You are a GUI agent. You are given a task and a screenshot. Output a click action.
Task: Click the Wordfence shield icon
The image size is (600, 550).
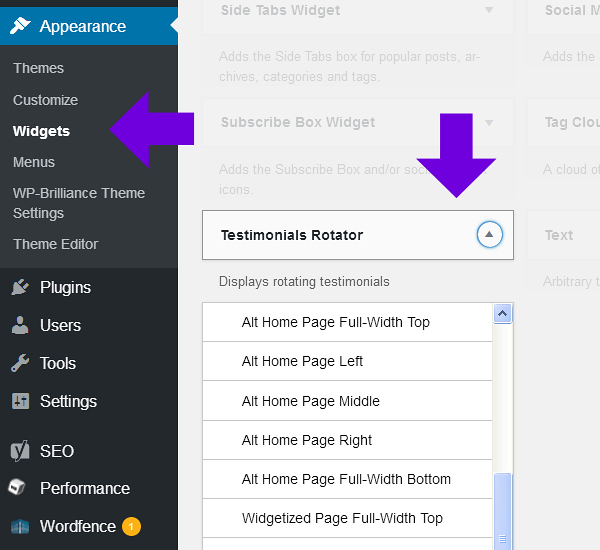click(x=20, y=526)
